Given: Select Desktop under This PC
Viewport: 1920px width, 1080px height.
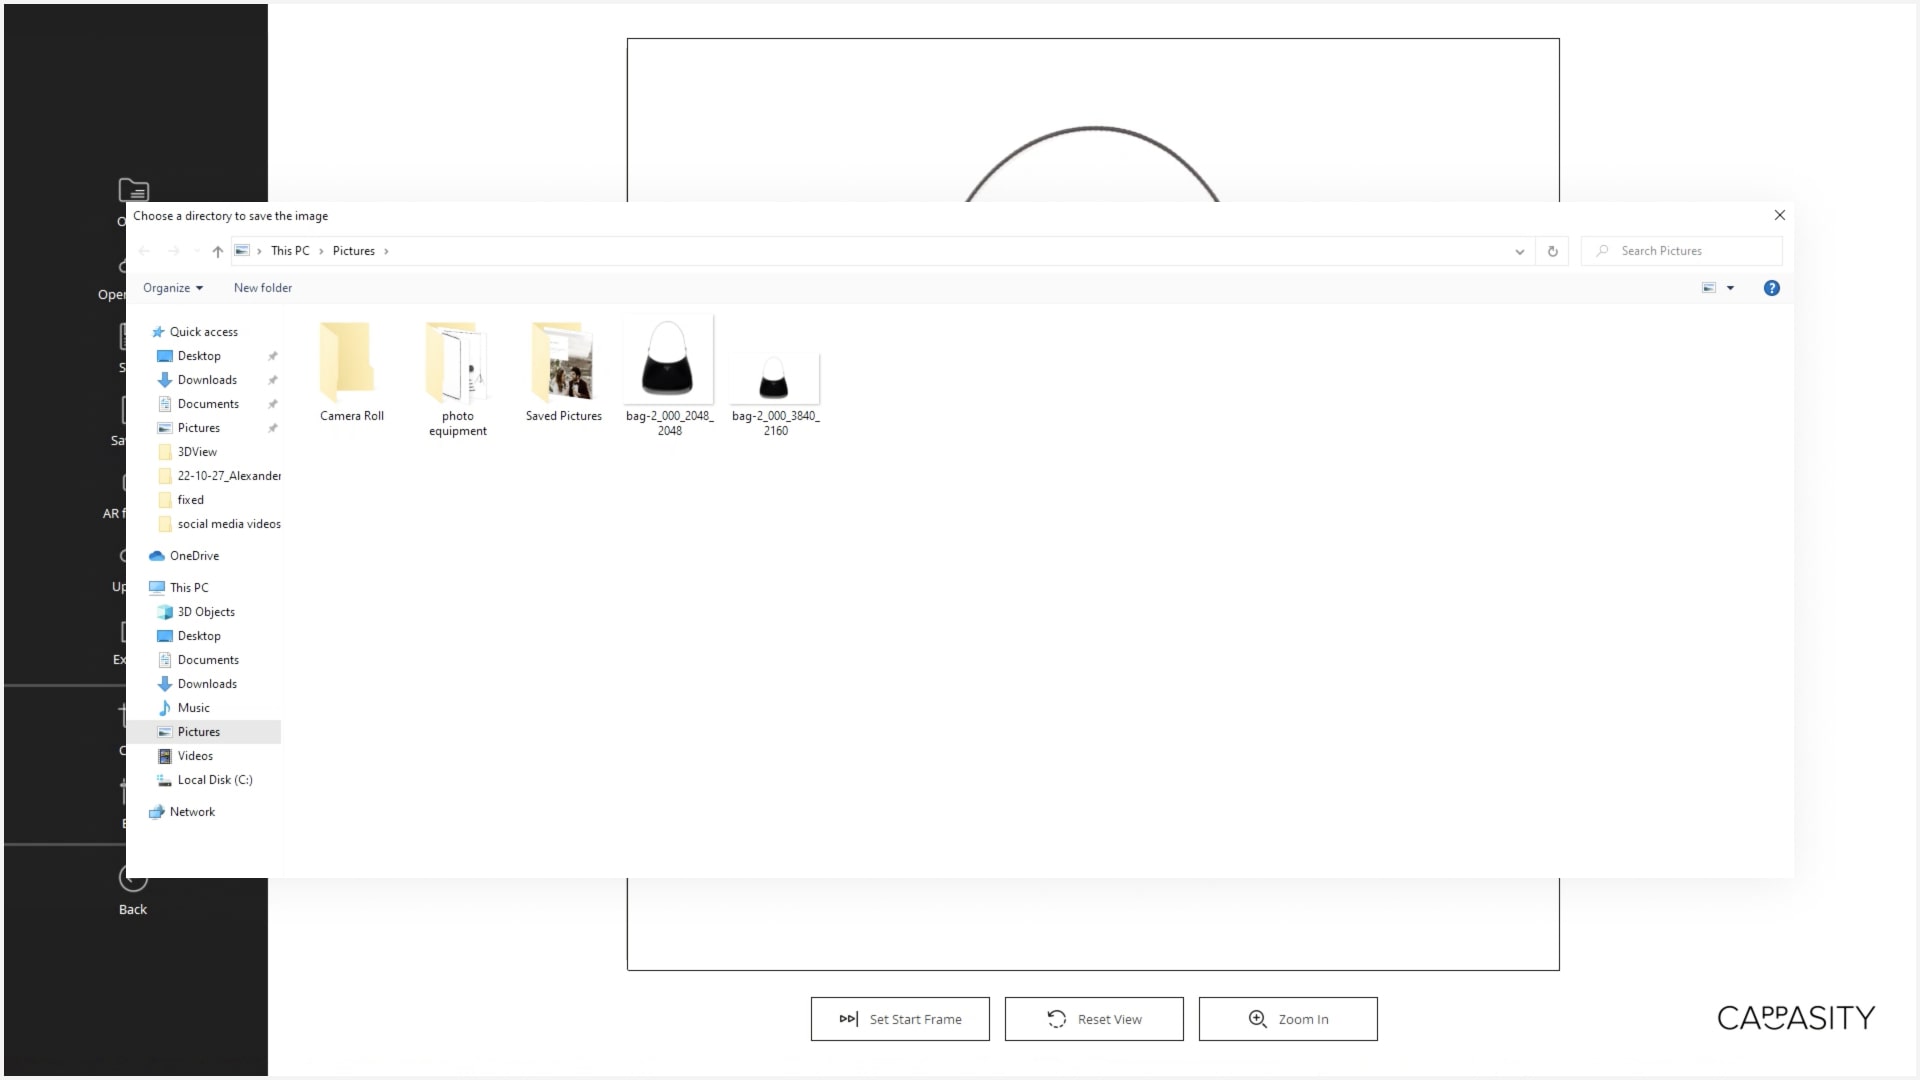Looking at the screenshot, I should [x=199, y=636].
